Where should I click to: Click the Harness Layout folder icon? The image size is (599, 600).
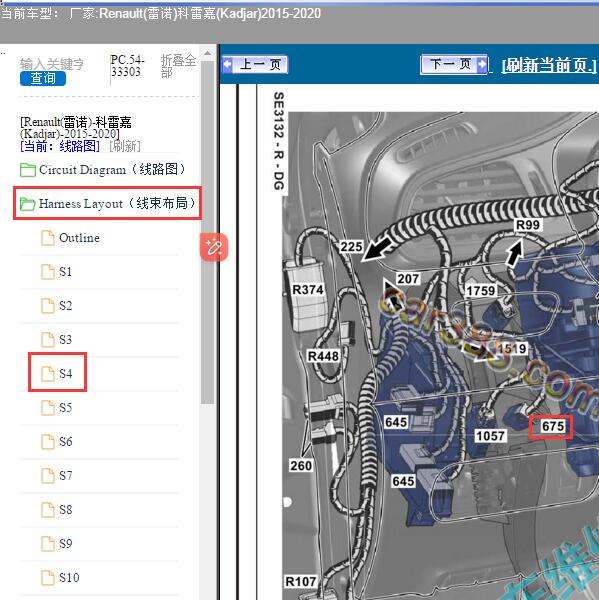click(28, 204)
